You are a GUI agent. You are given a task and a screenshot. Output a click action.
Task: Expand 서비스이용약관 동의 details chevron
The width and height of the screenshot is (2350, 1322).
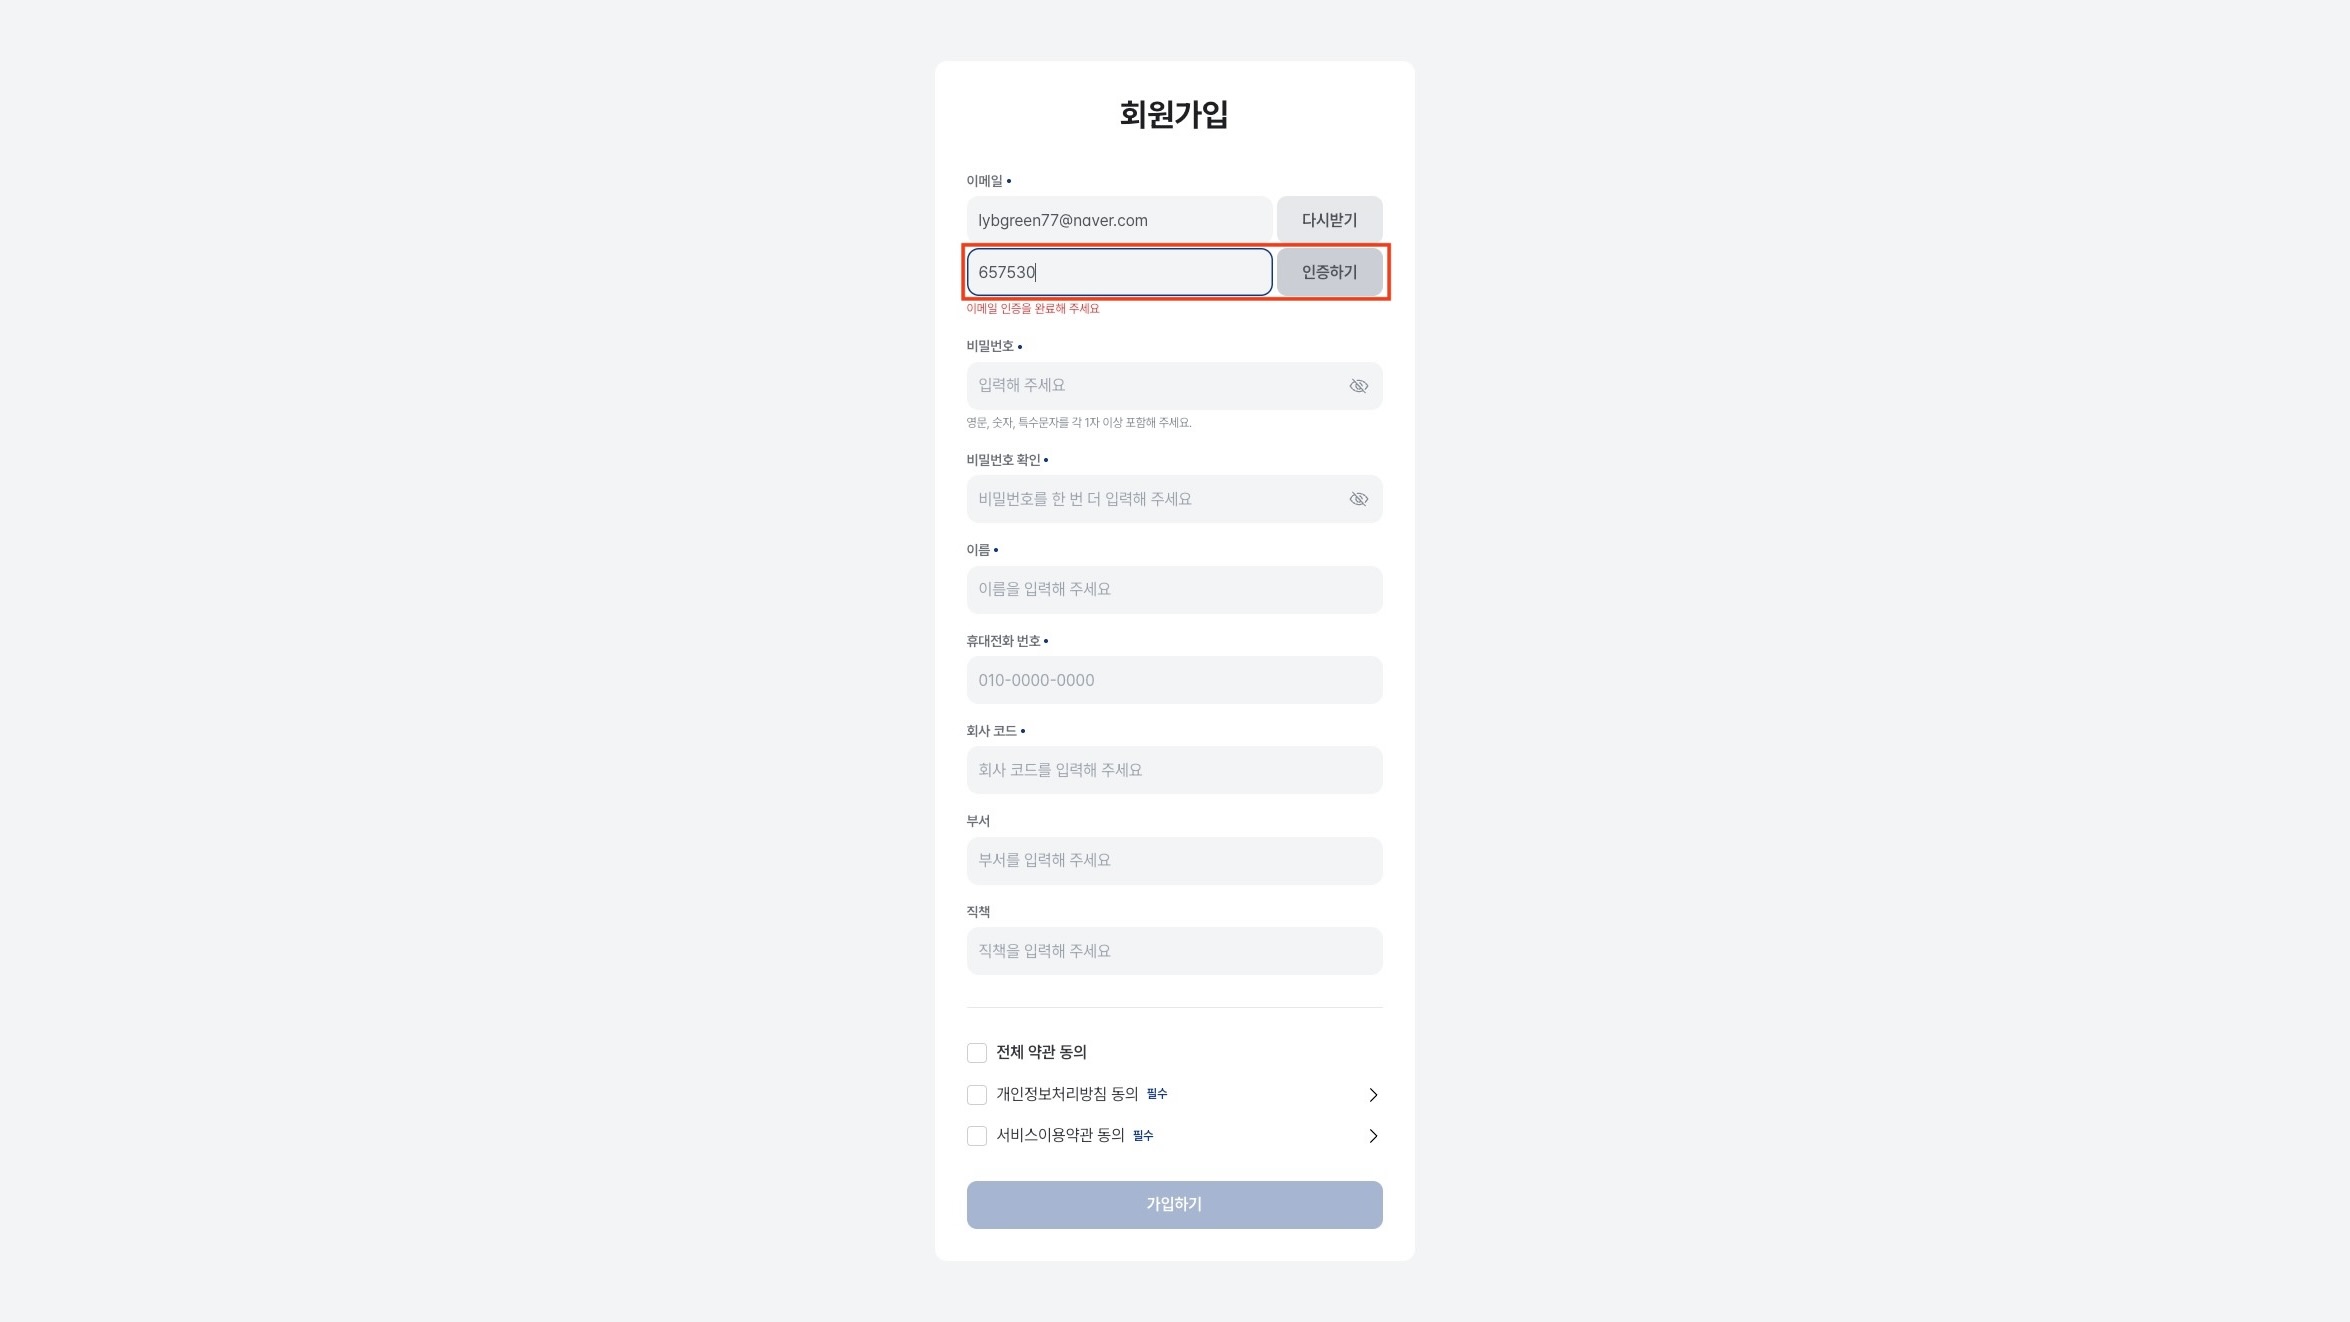(1373, 1136)
